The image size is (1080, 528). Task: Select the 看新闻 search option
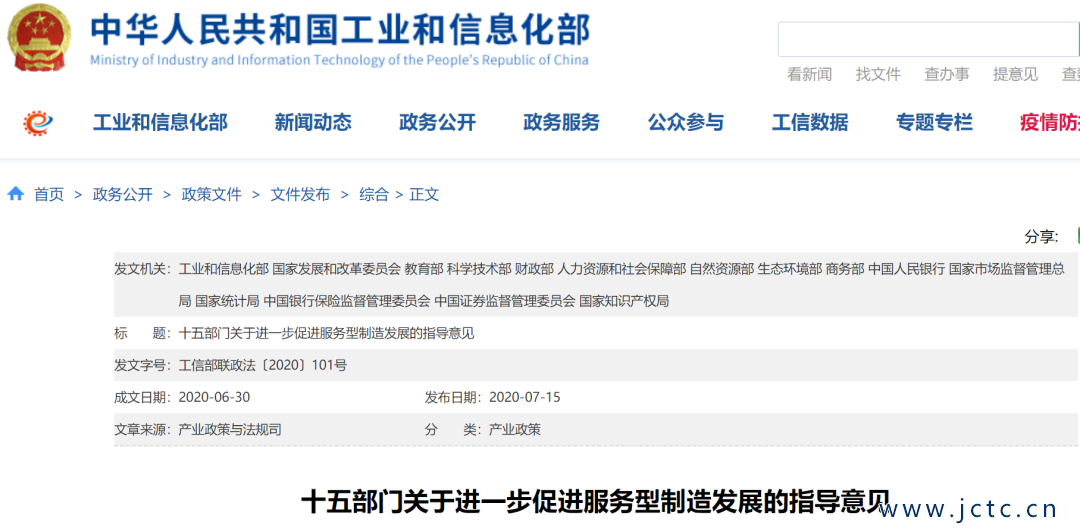click(809, 74)
